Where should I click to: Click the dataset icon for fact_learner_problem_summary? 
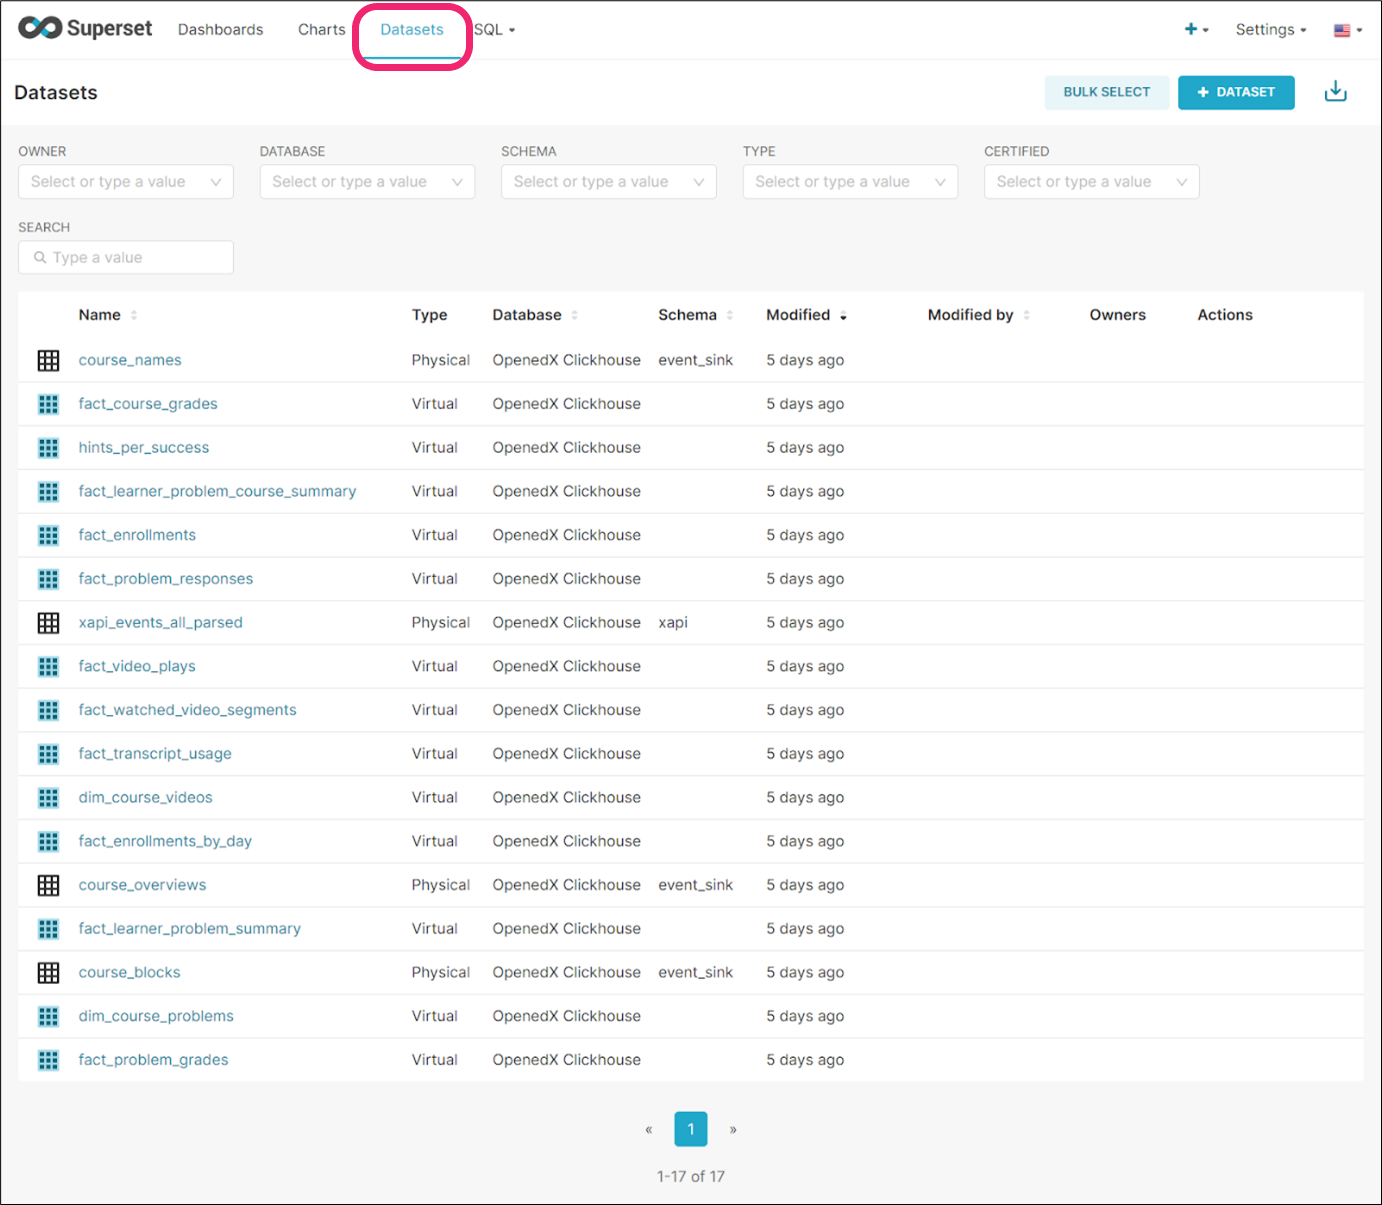[x=48, y=929]
